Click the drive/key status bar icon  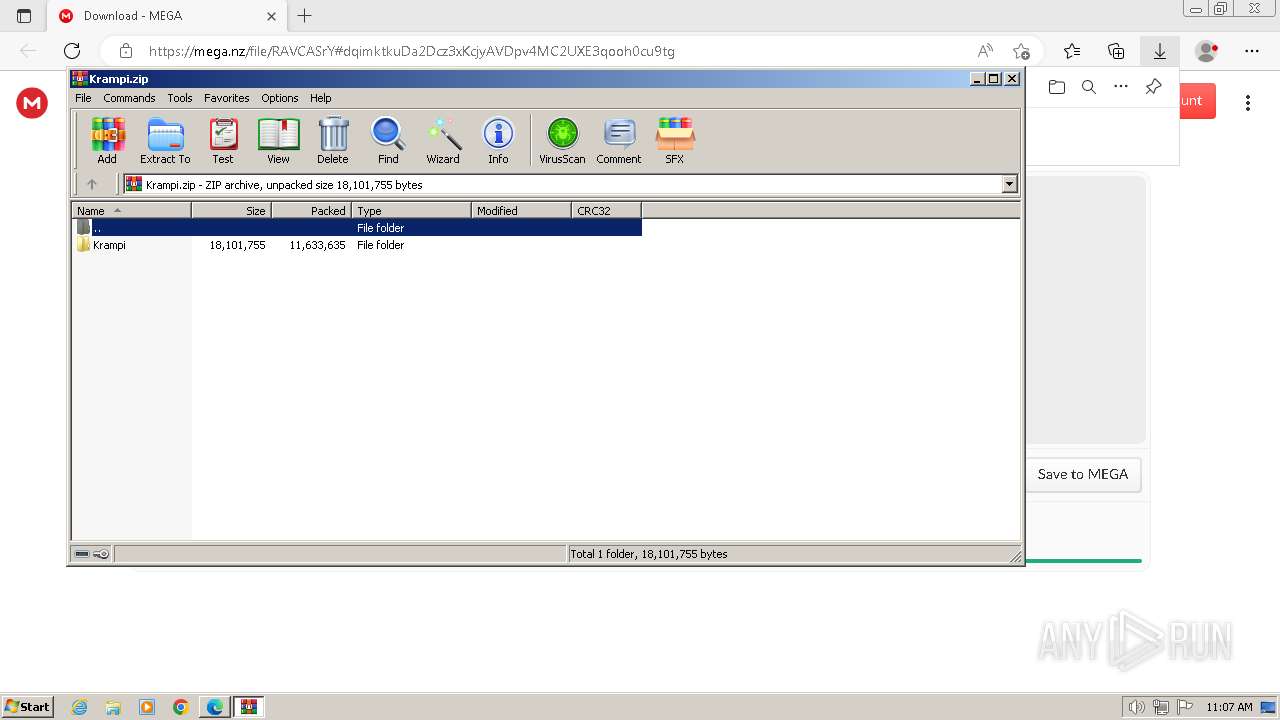tap(92, 554)
